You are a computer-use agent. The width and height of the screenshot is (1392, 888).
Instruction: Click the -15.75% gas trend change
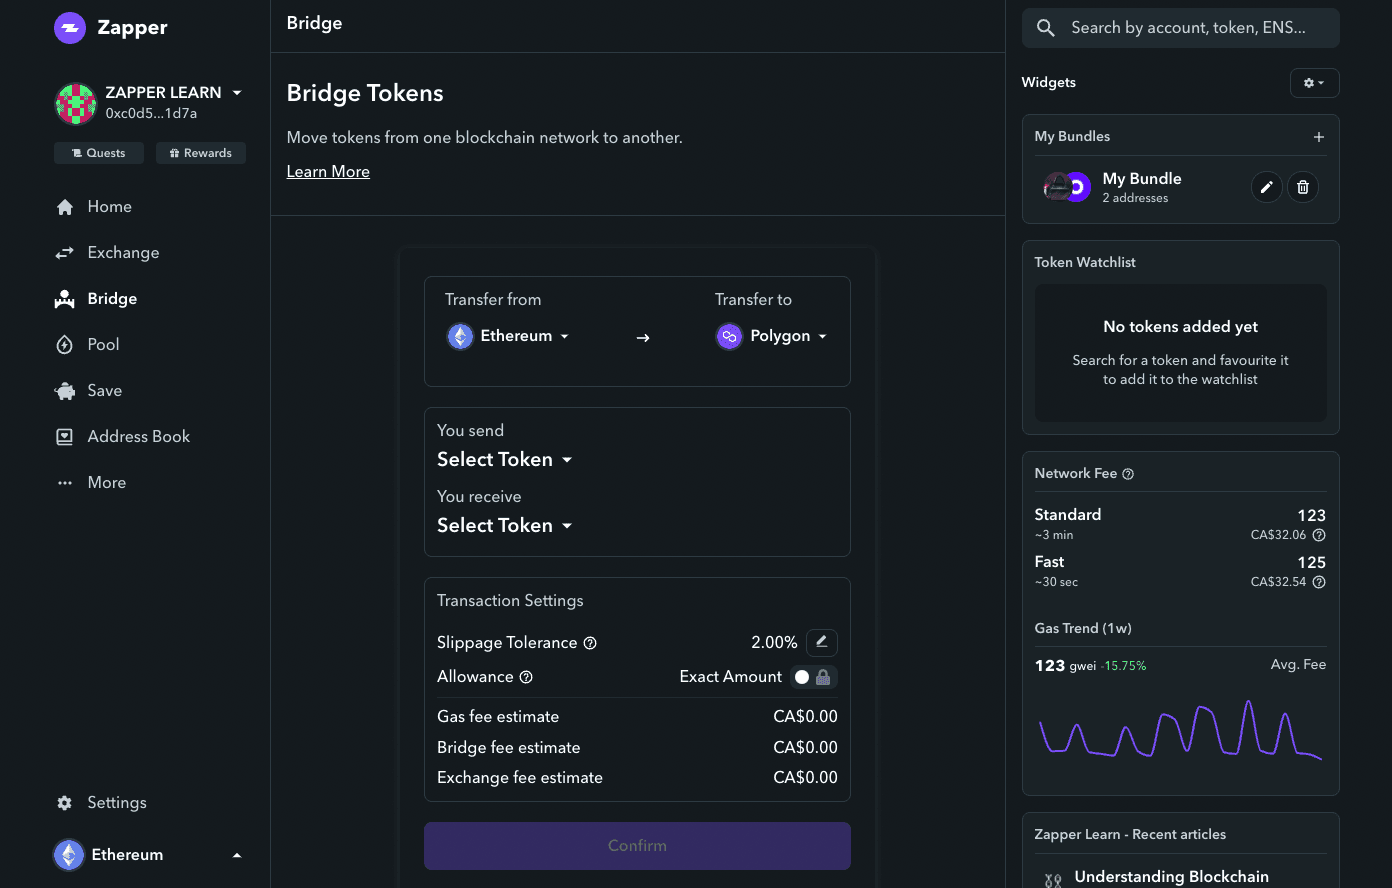[x=1123, y=666]
